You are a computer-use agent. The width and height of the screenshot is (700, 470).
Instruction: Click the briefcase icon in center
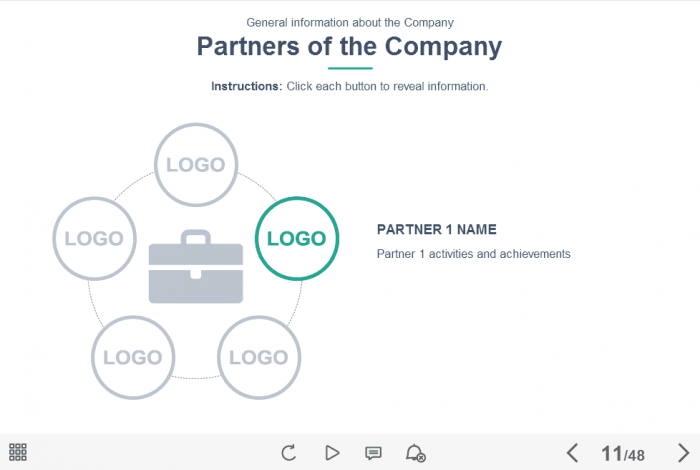coord(195,267)
